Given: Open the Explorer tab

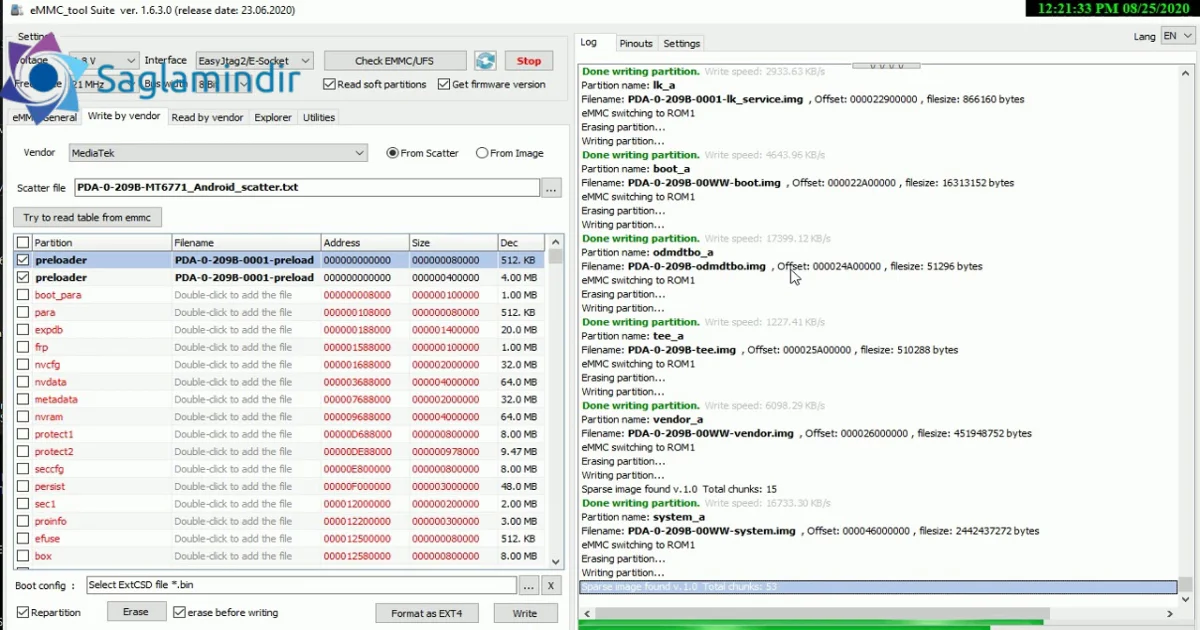Looking at the screenshot, I should [273, 117].
